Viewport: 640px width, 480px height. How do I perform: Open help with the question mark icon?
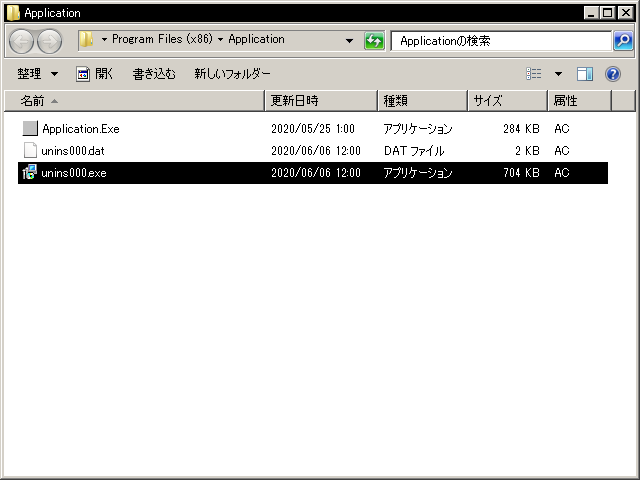tap(613, 74)
